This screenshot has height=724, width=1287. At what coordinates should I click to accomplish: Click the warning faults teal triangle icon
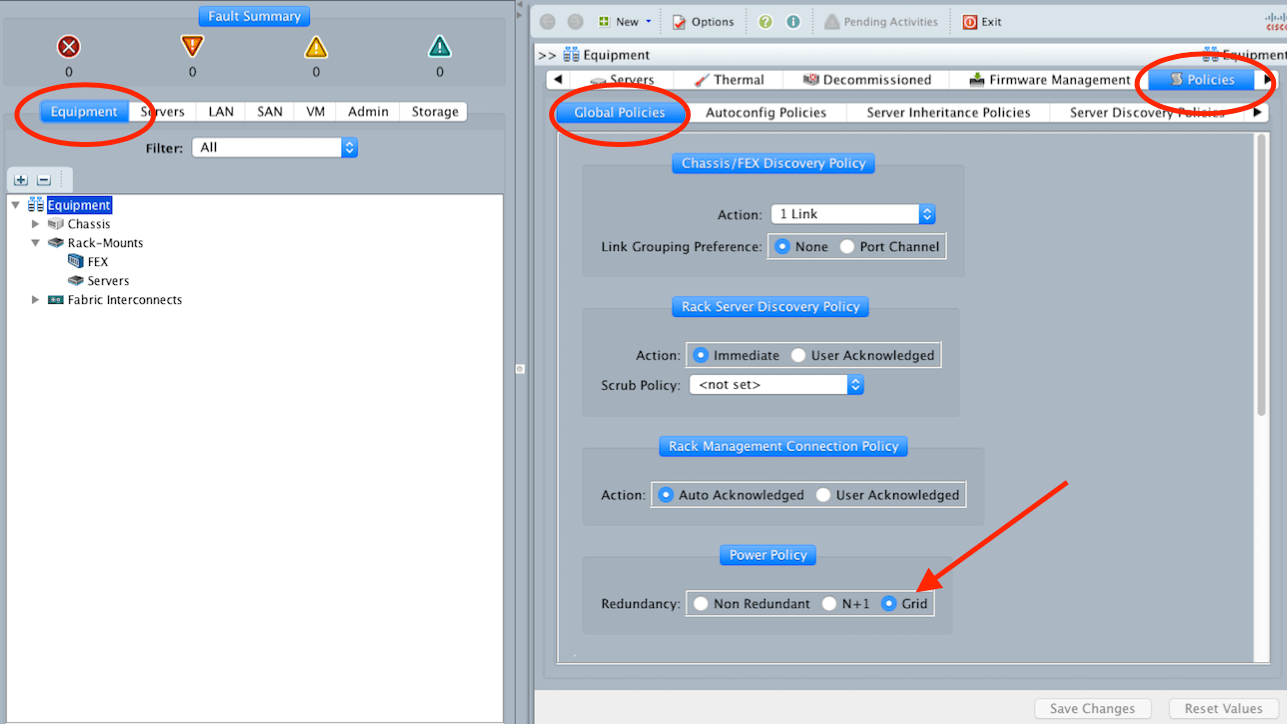click(x=440, y=47)
